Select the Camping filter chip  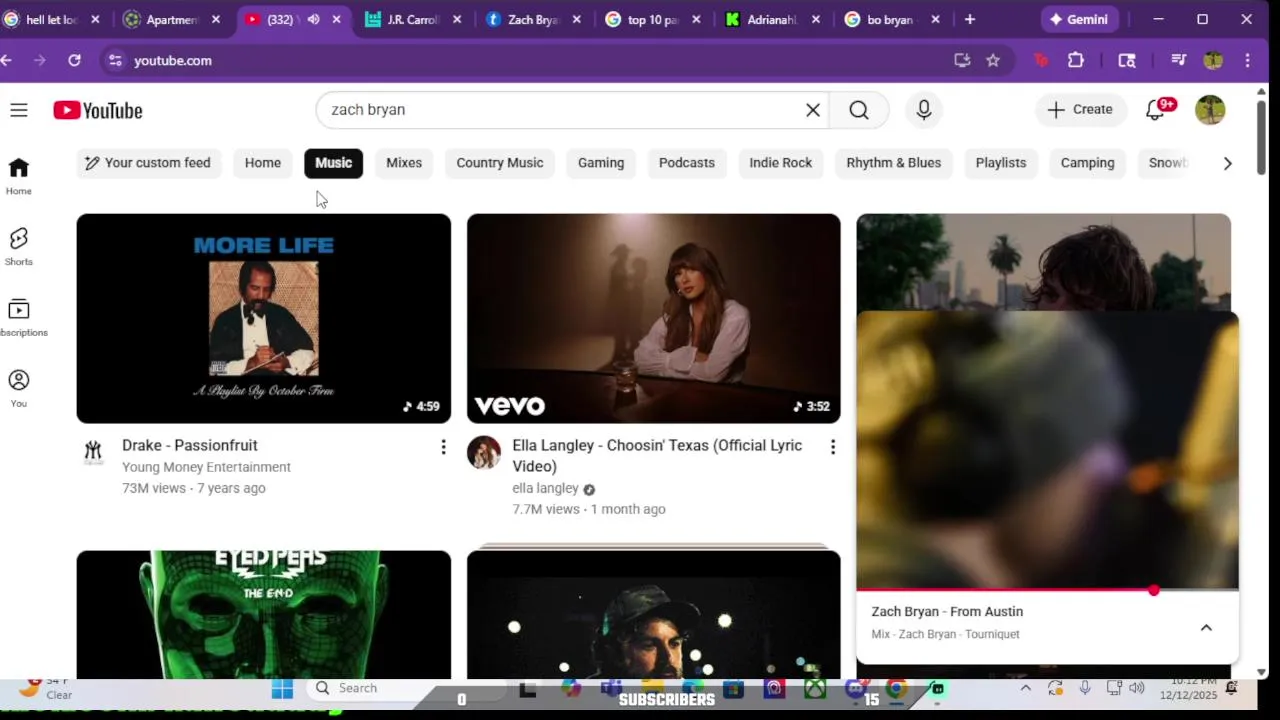(1087, 163)
